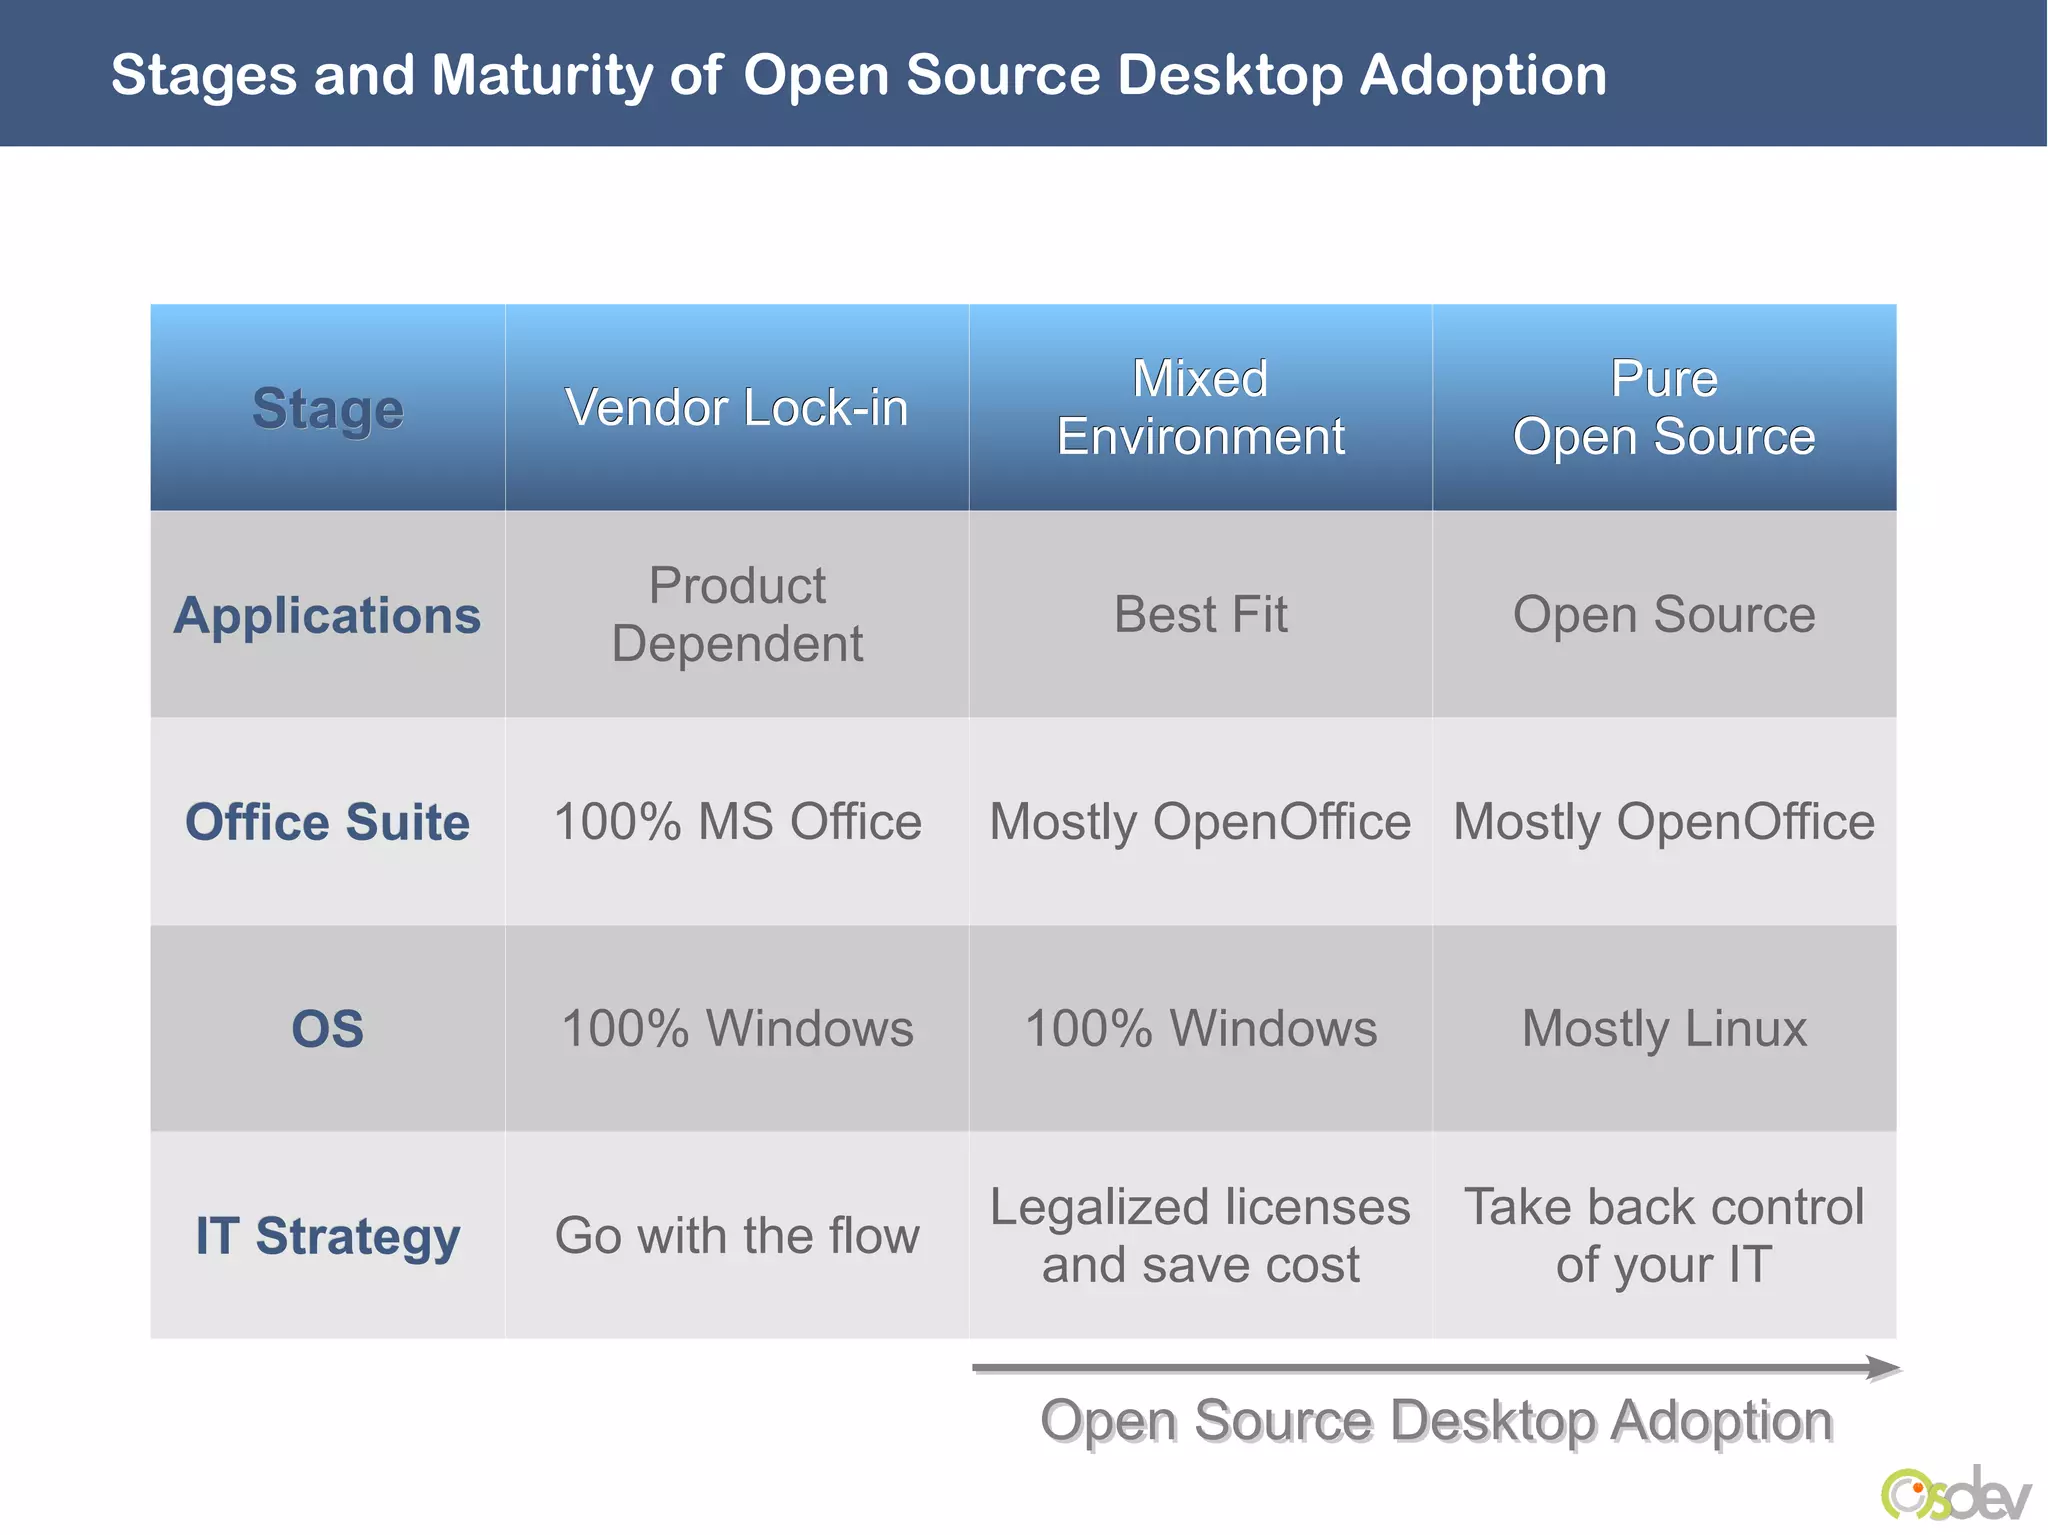Screen dimensions: 2048x1535
Task: Select the 'Product Dependent' cell
Action: pos(737,614)
